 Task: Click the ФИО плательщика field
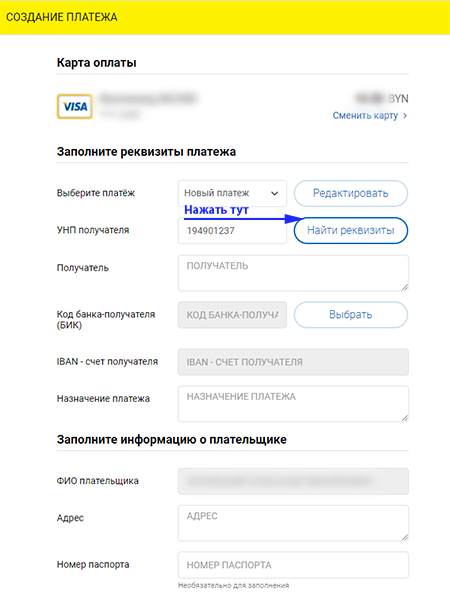coord(293,481)
